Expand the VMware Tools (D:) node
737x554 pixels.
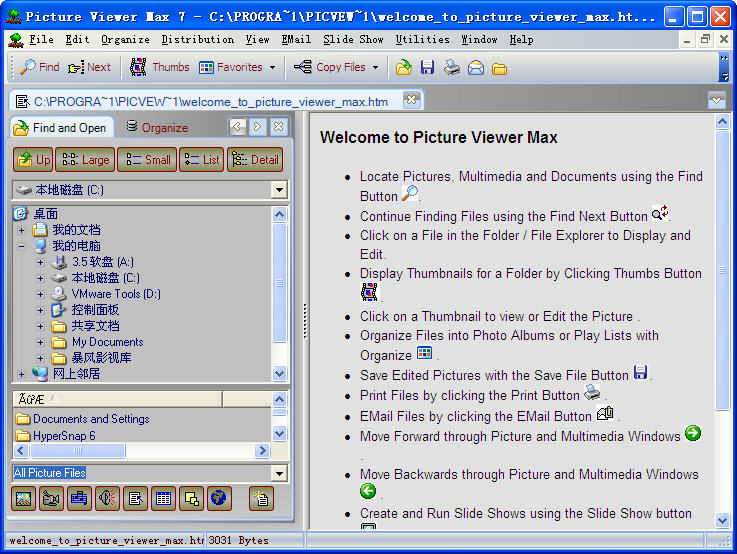40,294
